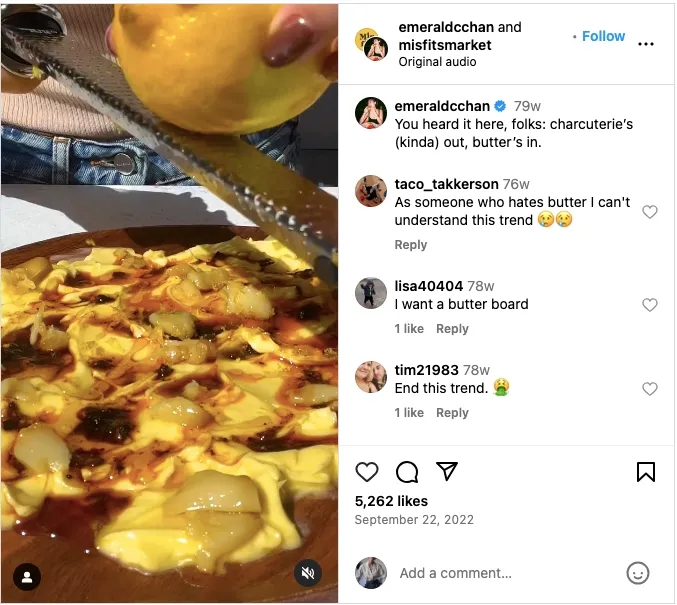Save post with the bookmark icon
Screen dimensions: 677x605
[x=646, y=472]
